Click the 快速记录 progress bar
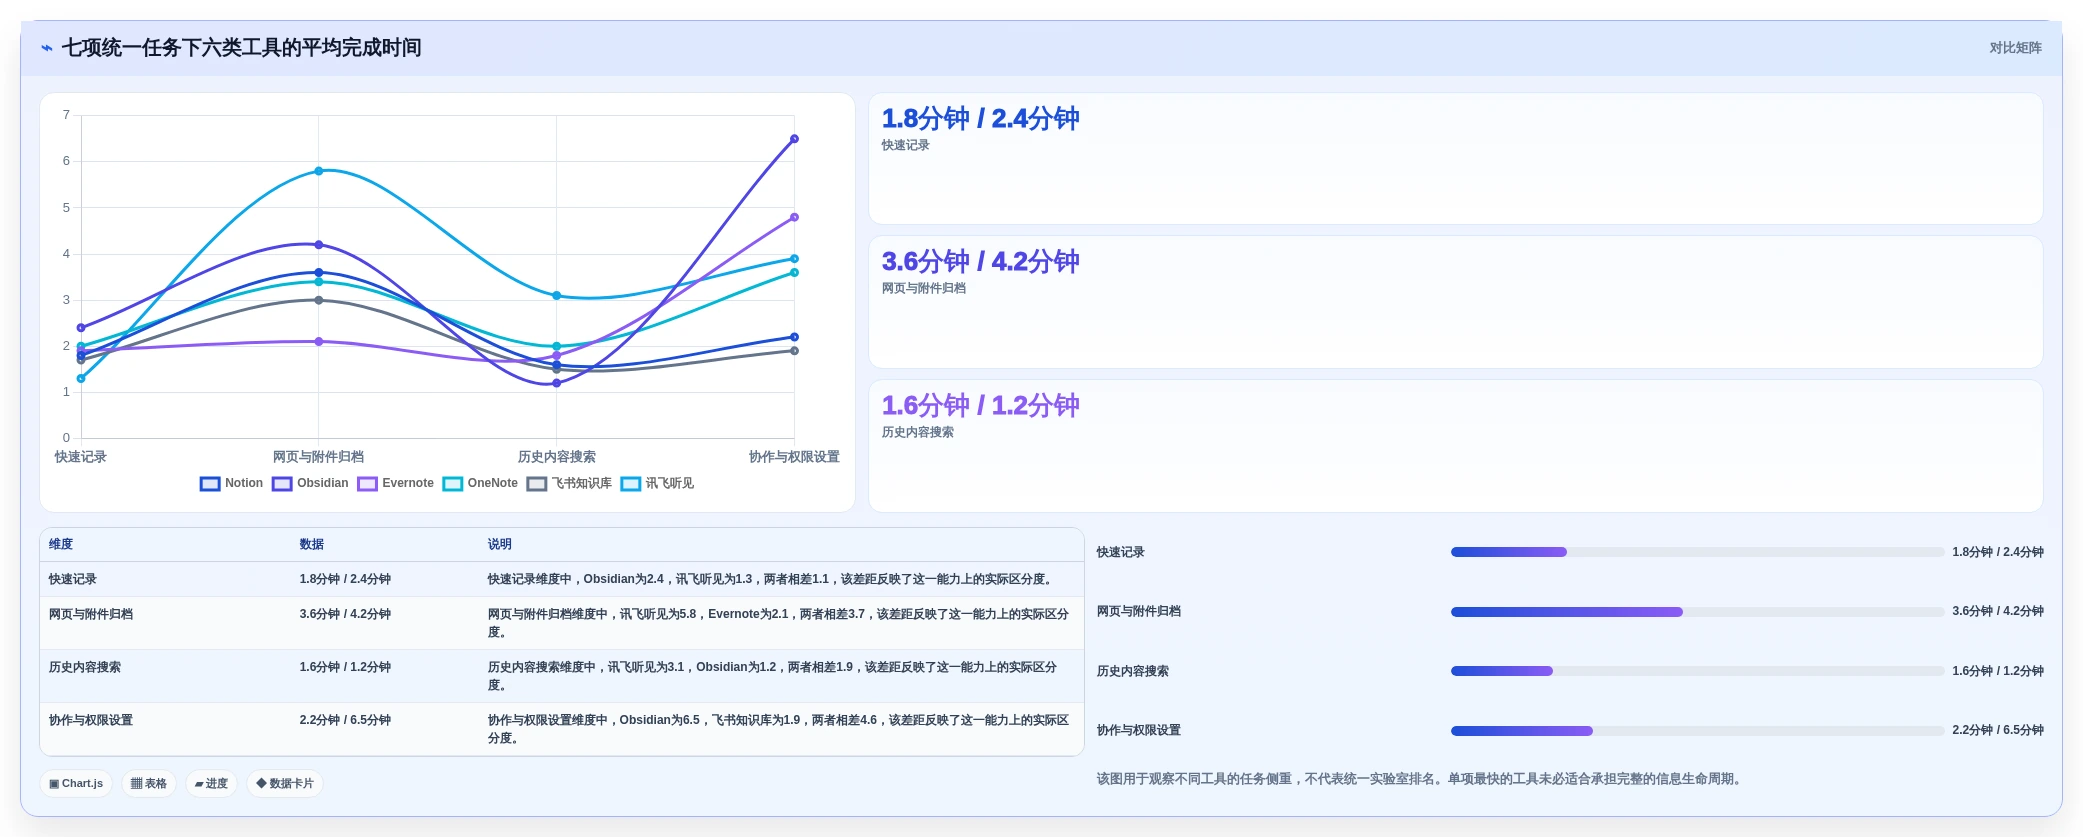This screenshot has height=837, width=2083. 1697,552
